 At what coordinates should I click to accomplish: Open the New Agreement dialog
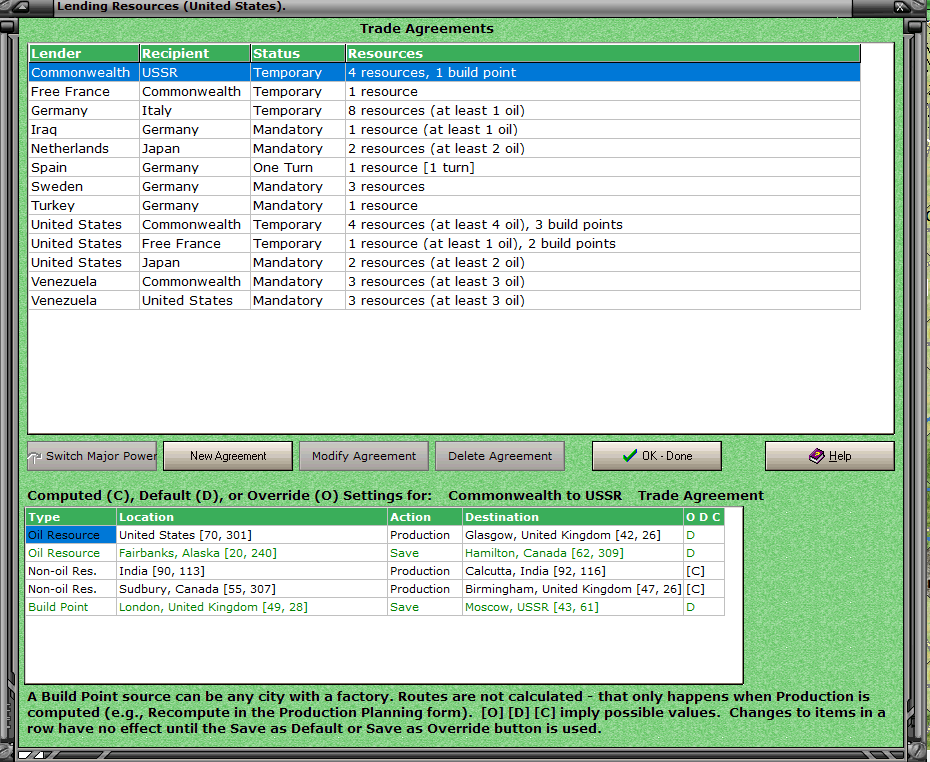point(228,456)
